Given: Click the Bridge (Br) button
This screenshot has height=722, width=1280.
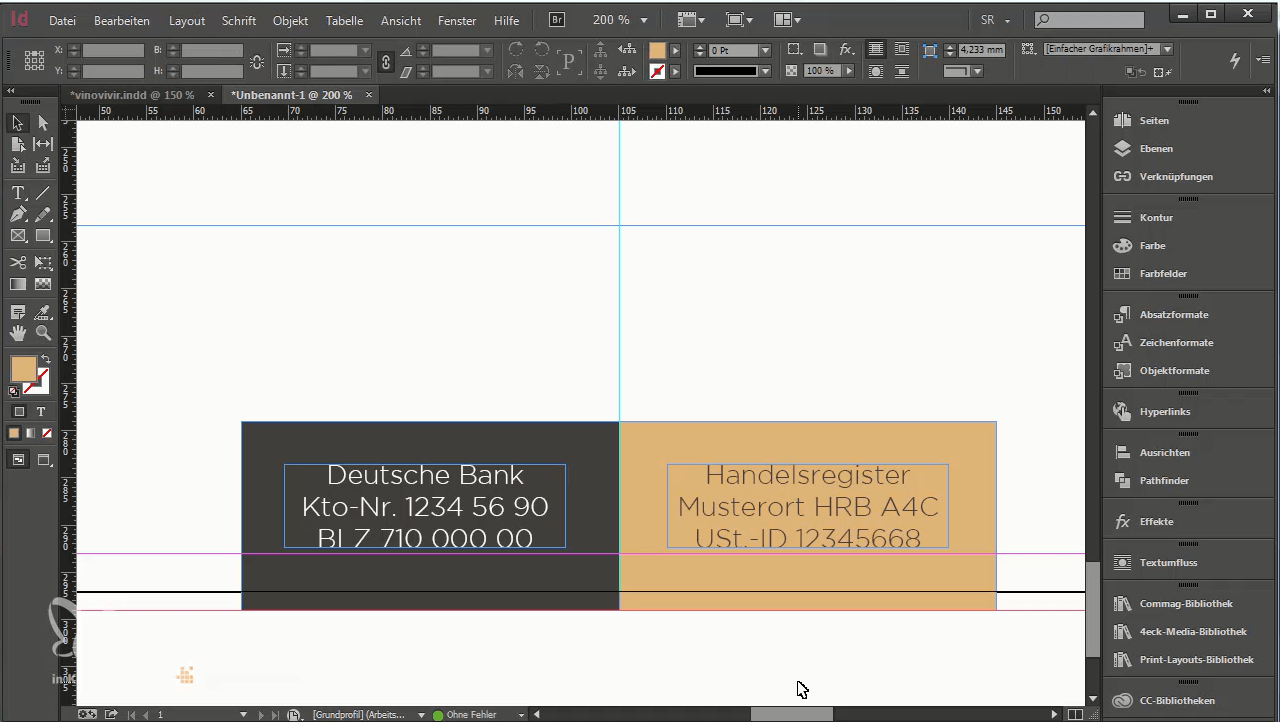Looking at the screenshot, I should (558, 19).
